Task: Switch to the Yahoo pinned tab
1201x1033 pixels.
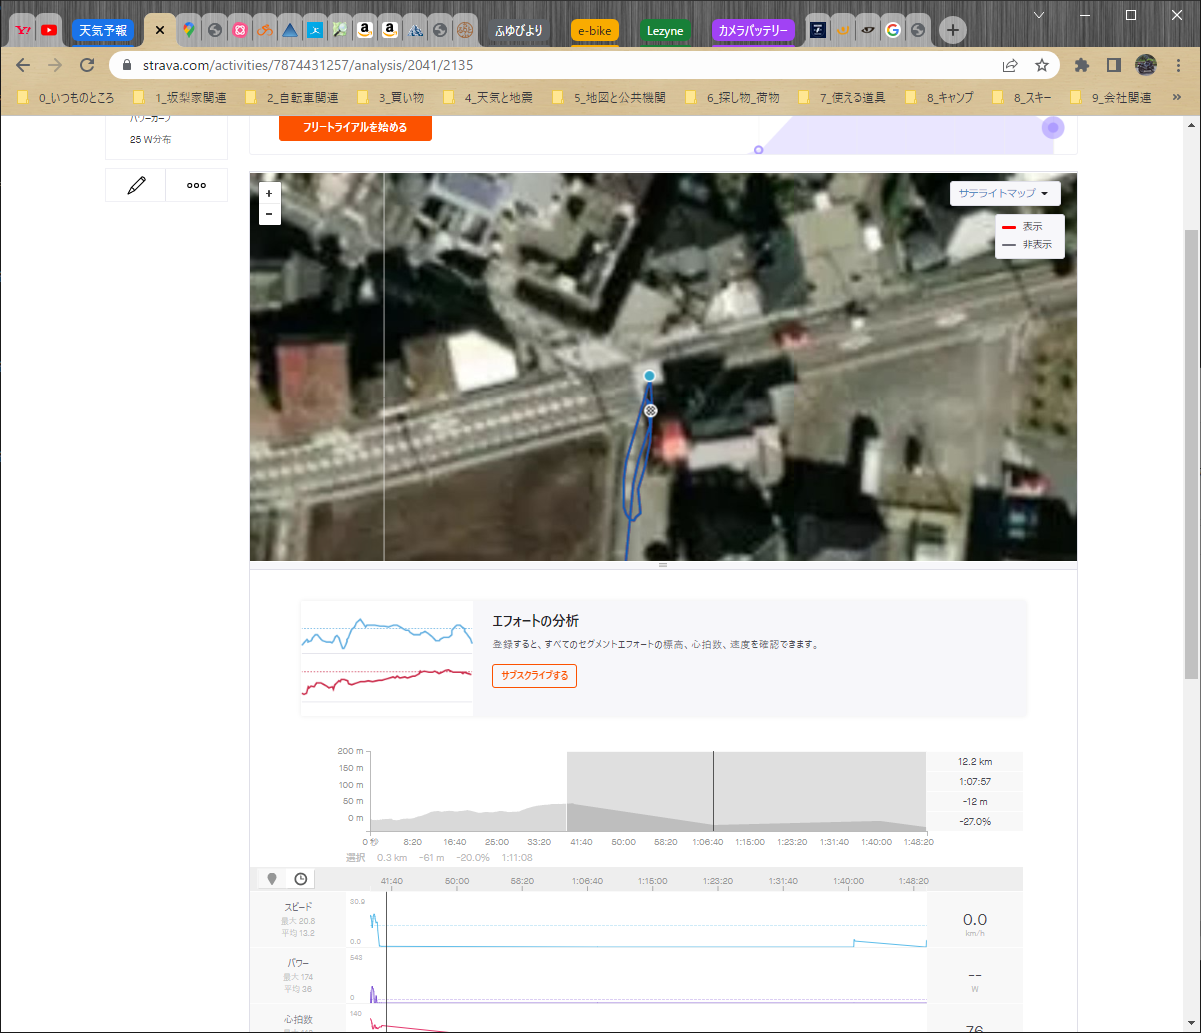Action: point(23,30)
